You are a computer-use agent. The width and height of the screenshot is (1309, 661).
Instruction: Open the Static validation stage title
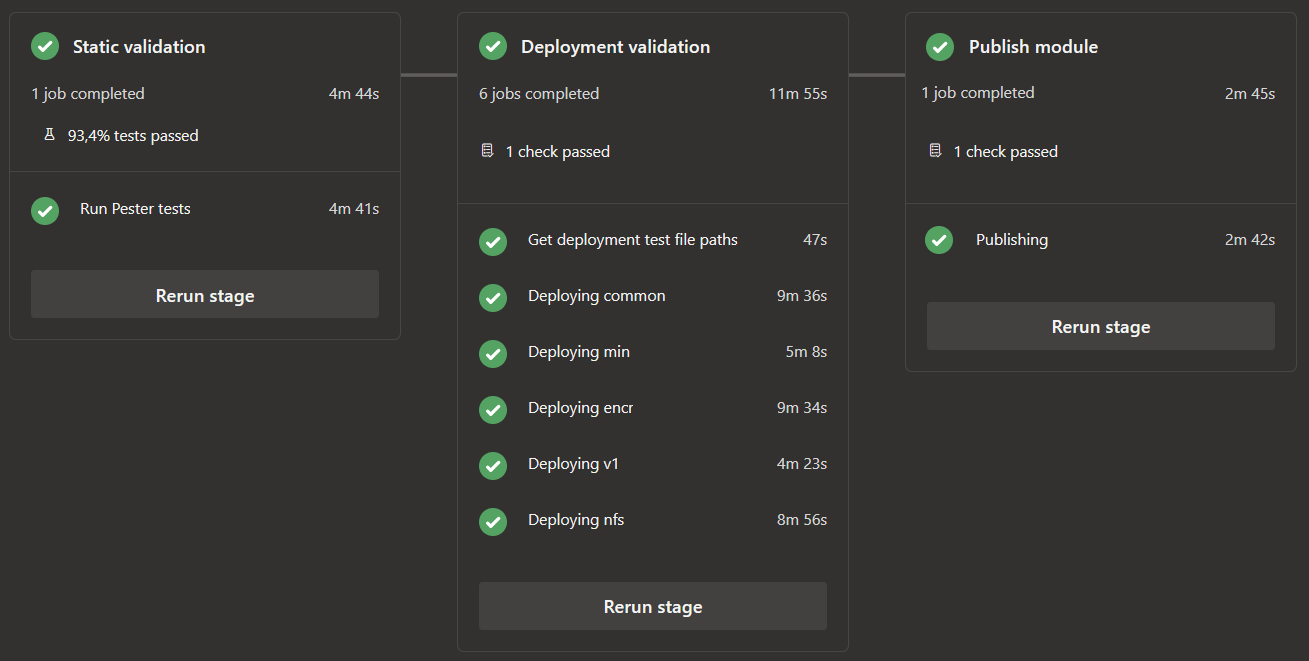coord(139,47)
